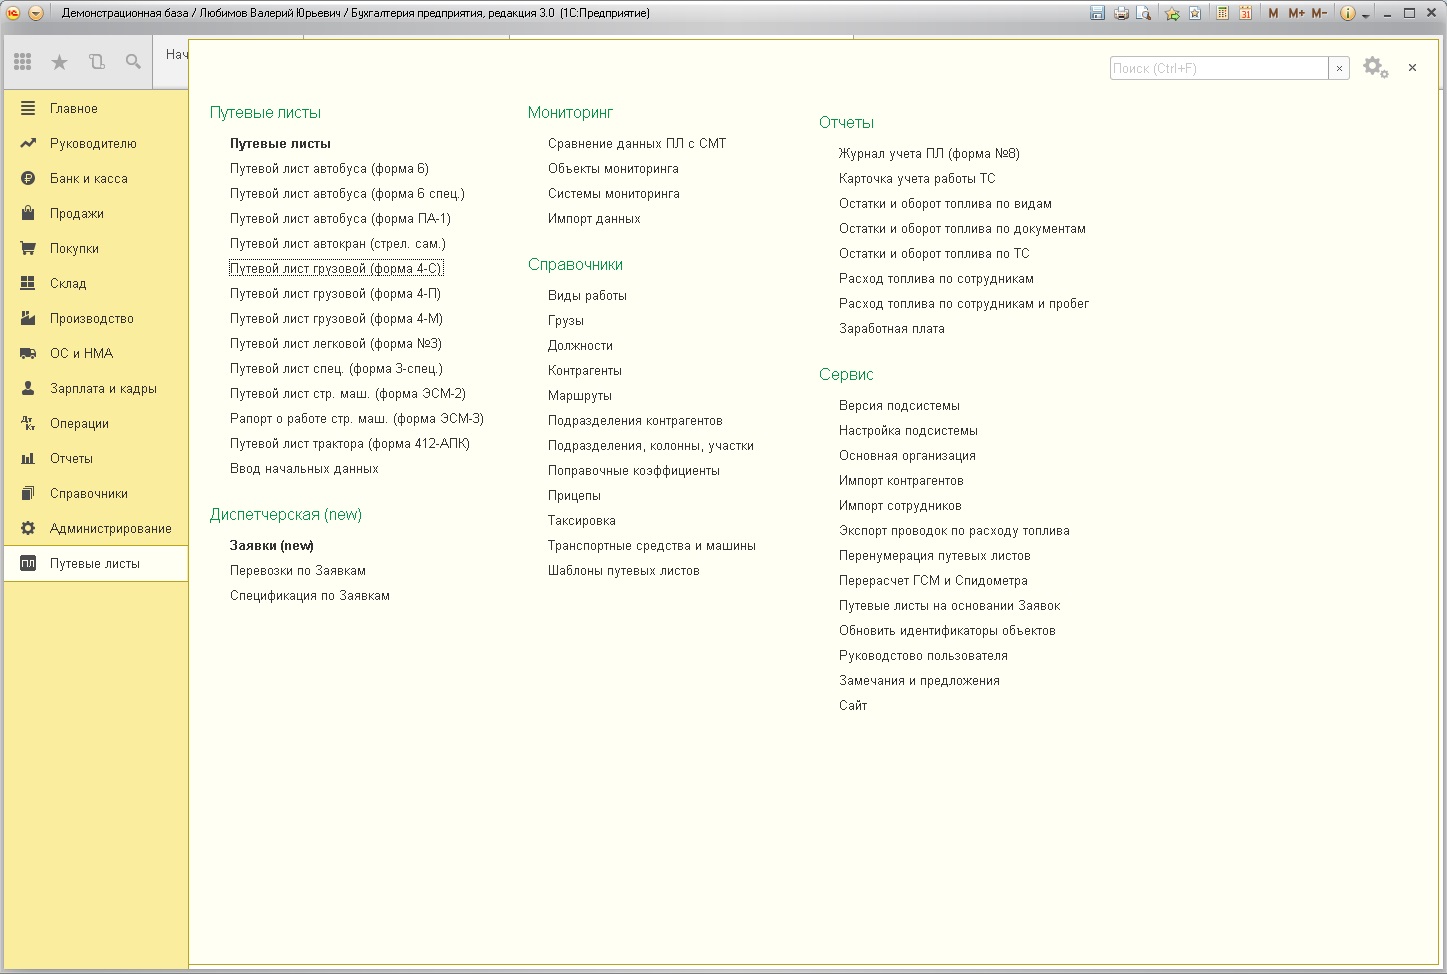1447x974 pixels.
Task: Clear the search field with its x button
Action: (1339, 68)
